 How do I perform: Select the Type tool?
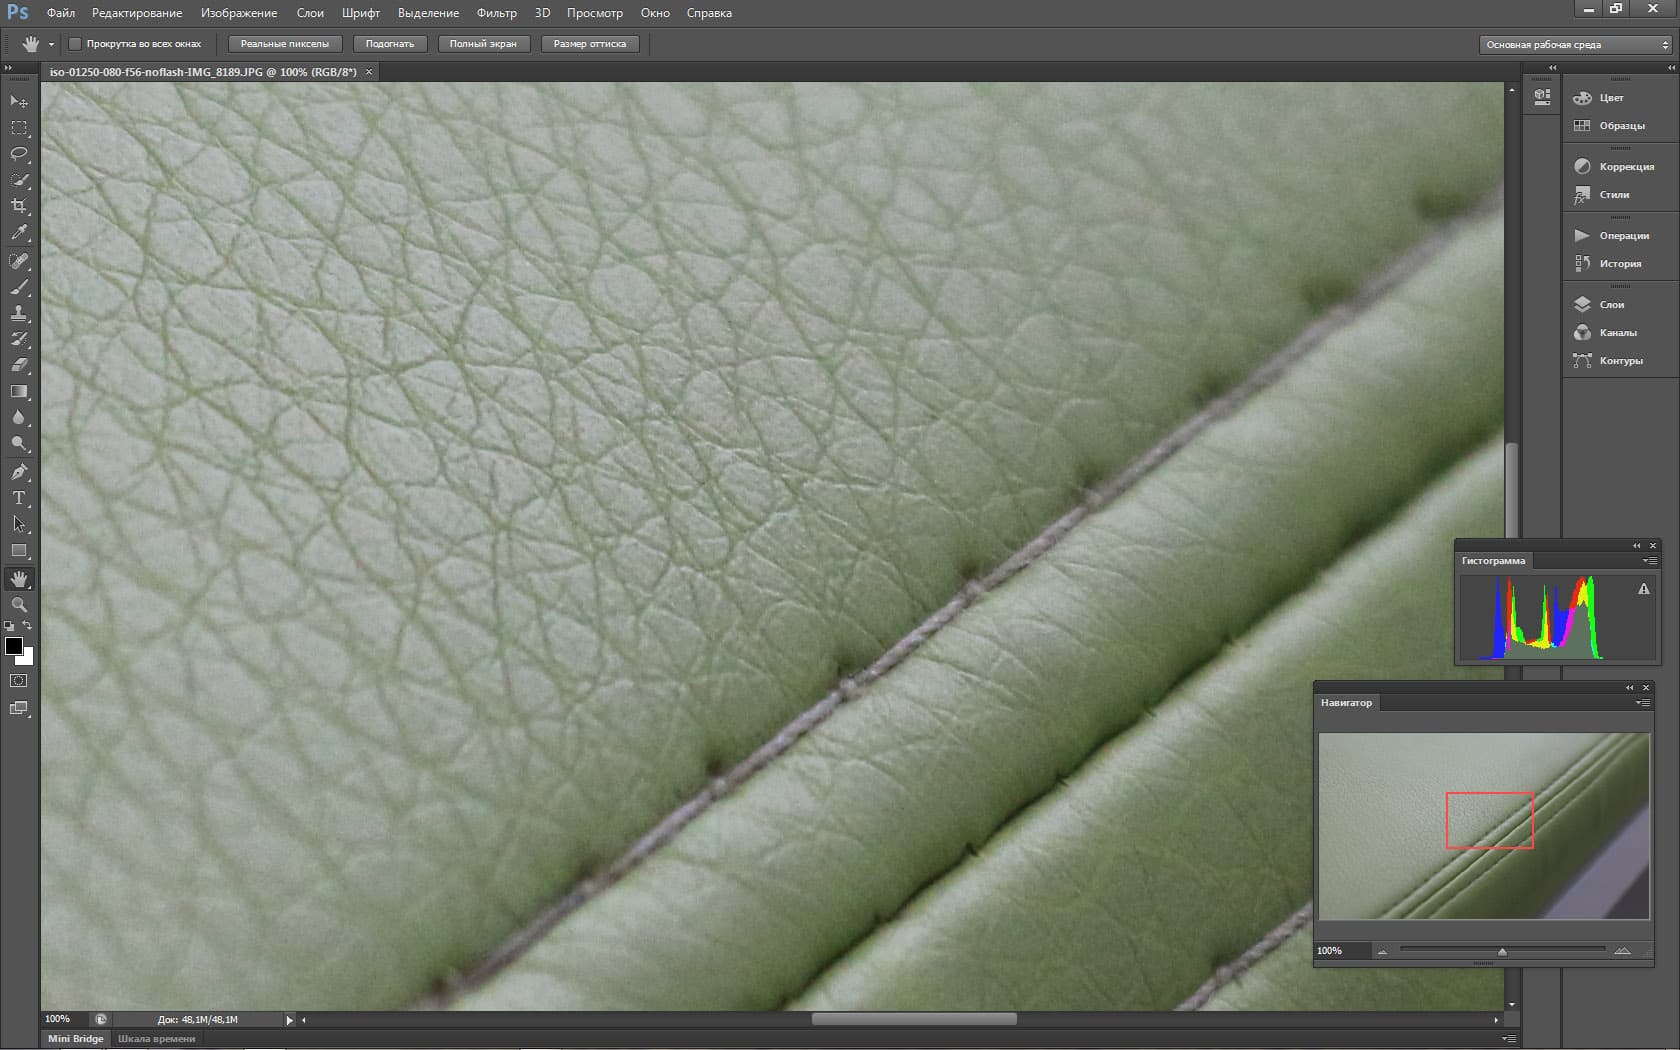(19, 498)
